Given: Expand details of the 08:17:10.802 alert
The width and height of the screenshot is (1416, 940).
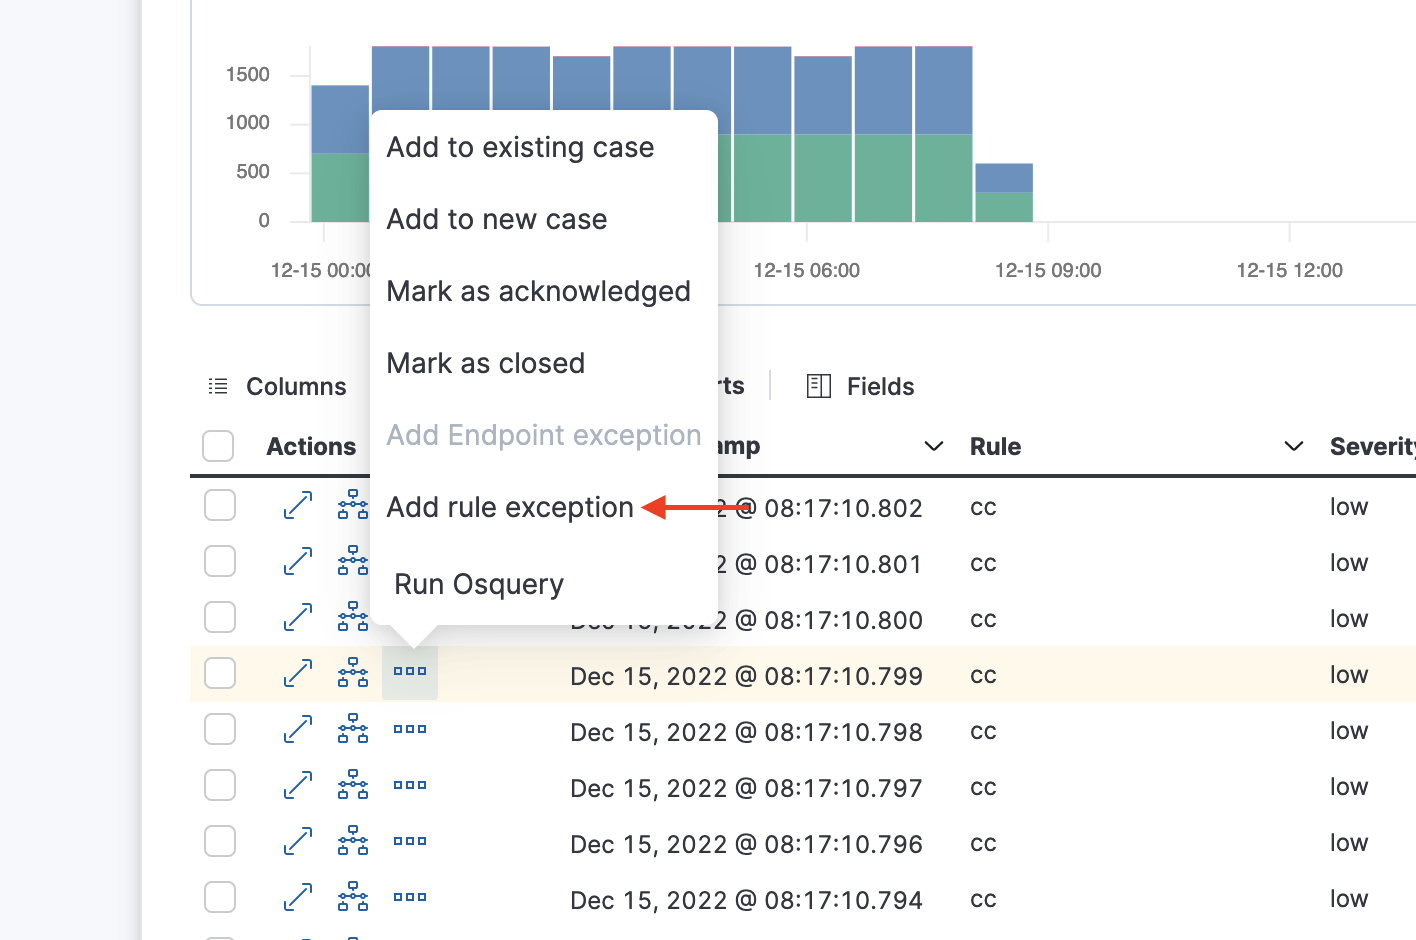Looking at the screenshot, I should click(x=298, y=506).
